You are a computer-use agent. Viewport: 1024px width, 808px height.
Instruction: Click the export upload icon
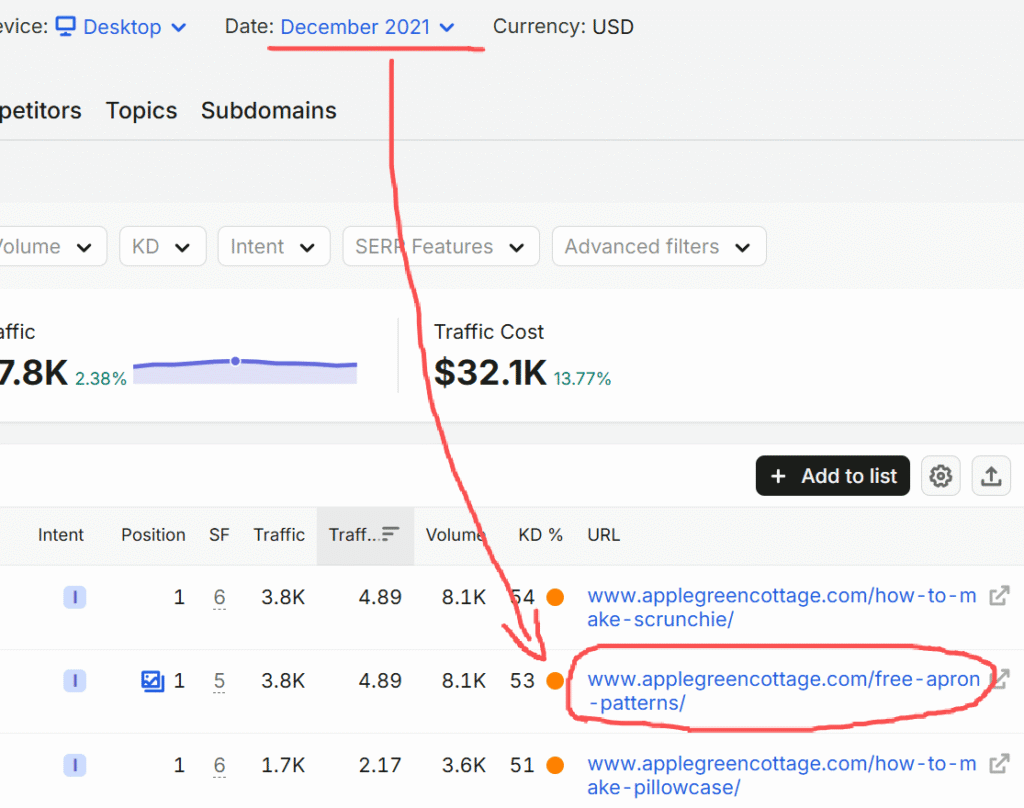pyautogui.click(x=991, y=476)
